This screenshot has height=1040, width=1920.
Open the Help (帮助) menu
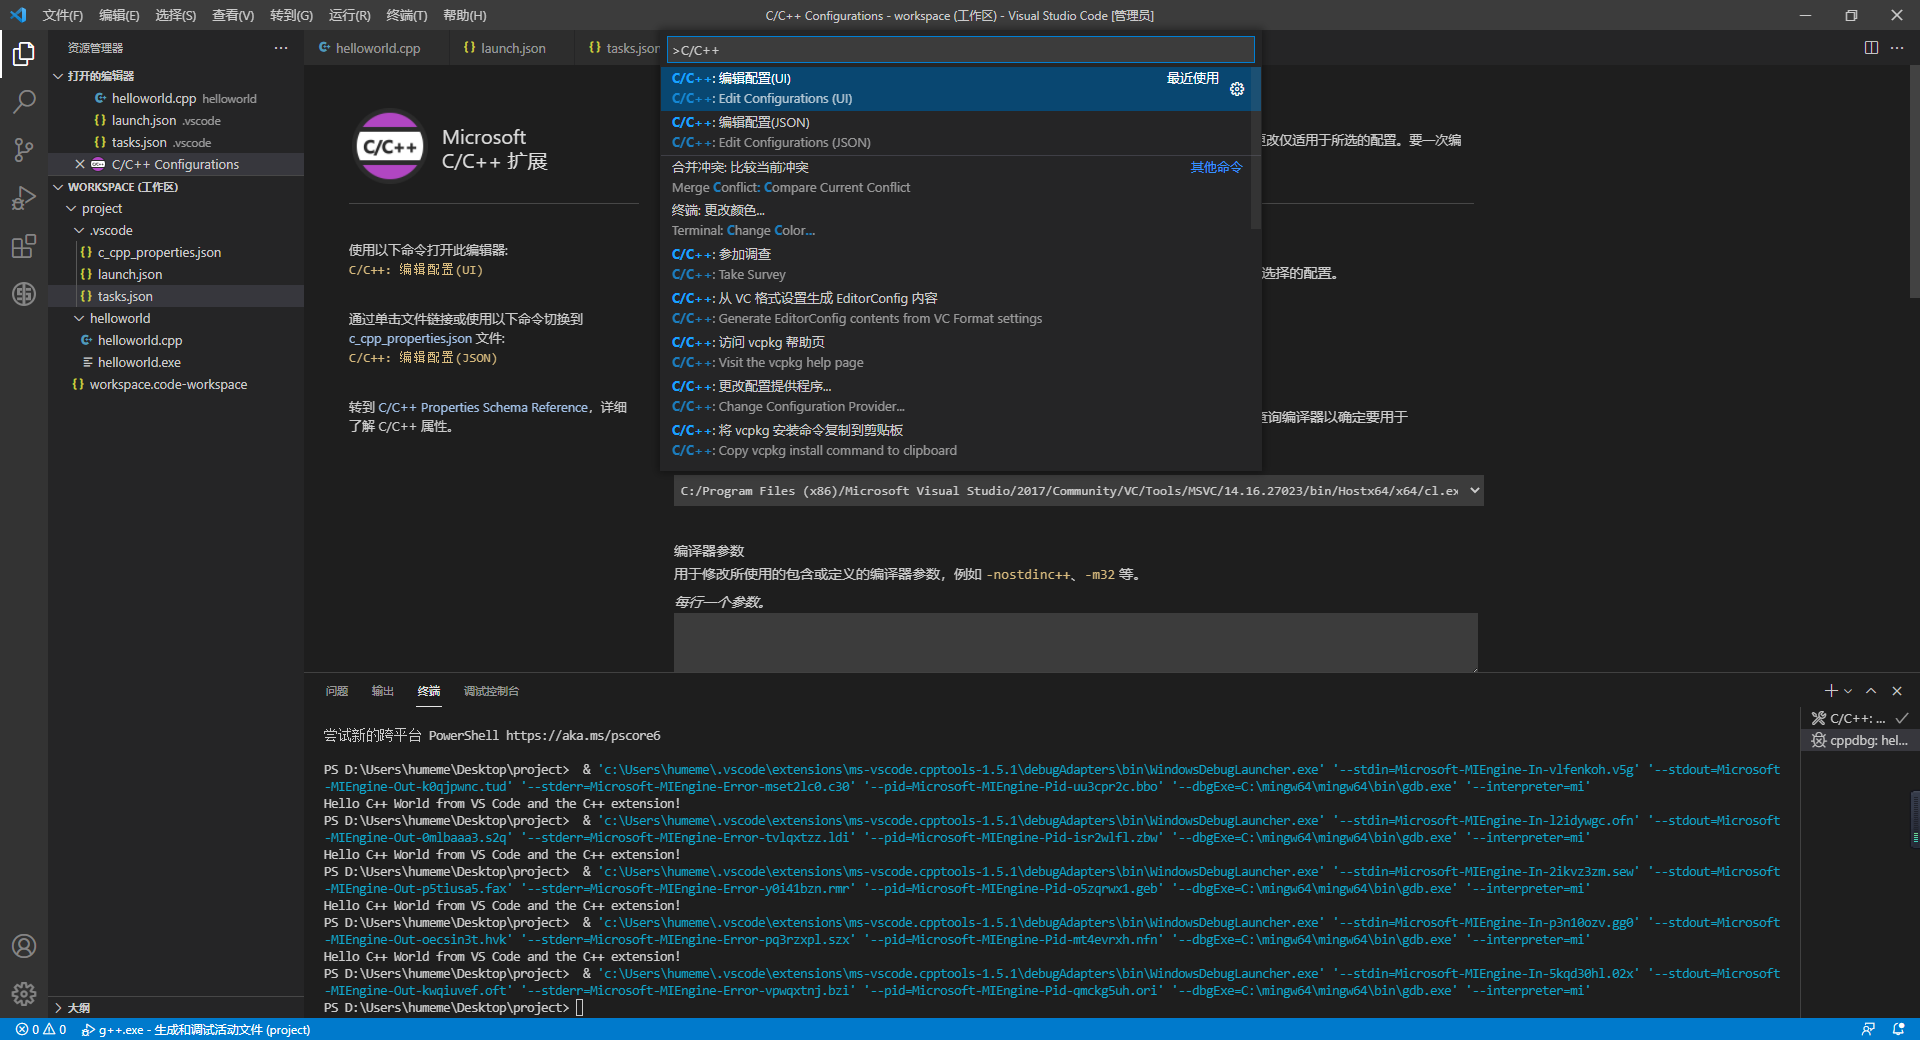click(464, 15)
